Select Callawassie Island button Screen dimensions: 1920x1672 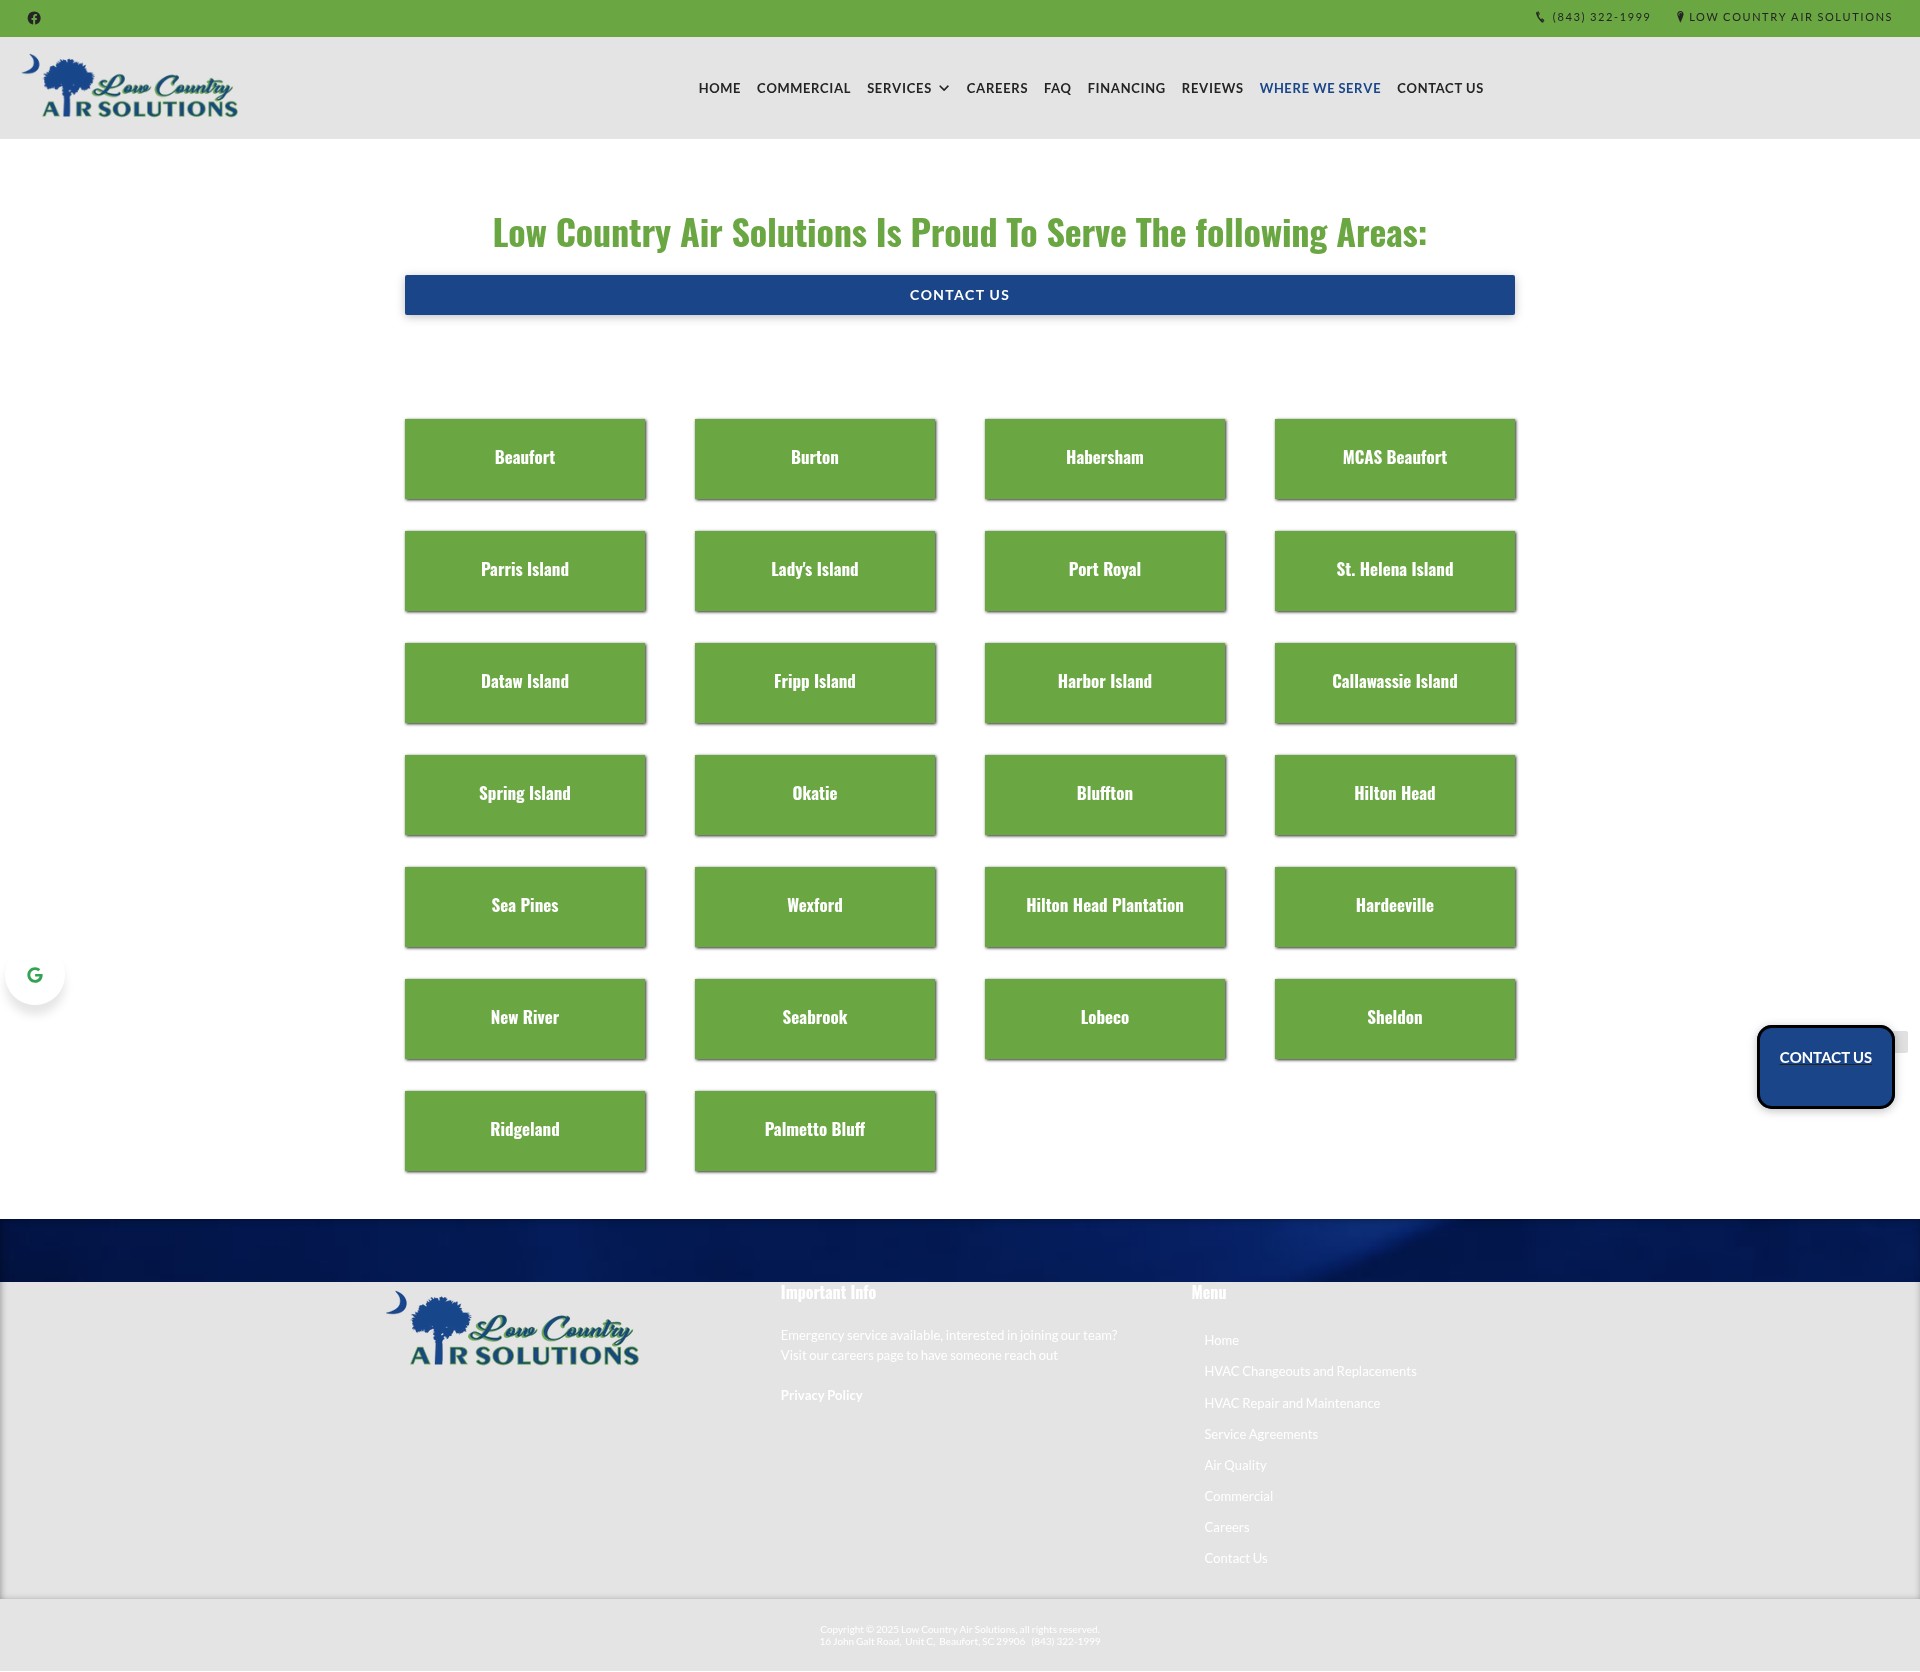click(x=1395, y=683)
